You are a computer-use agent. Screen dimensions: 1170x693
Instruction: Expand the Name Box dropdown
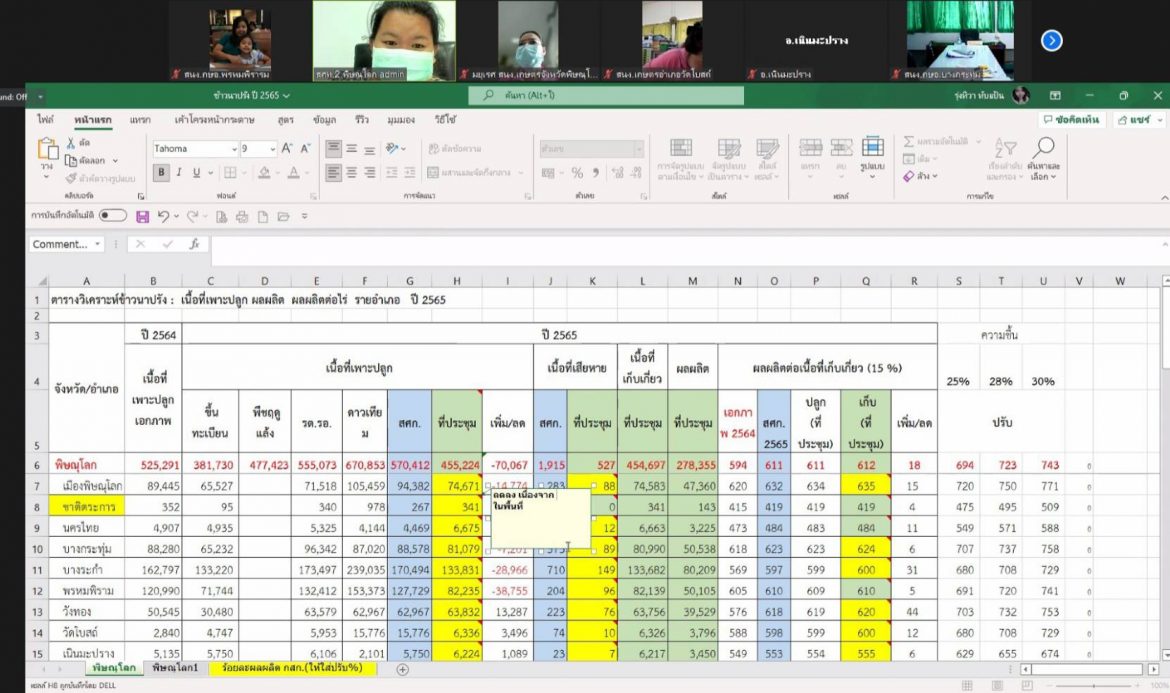pos(98,244)
